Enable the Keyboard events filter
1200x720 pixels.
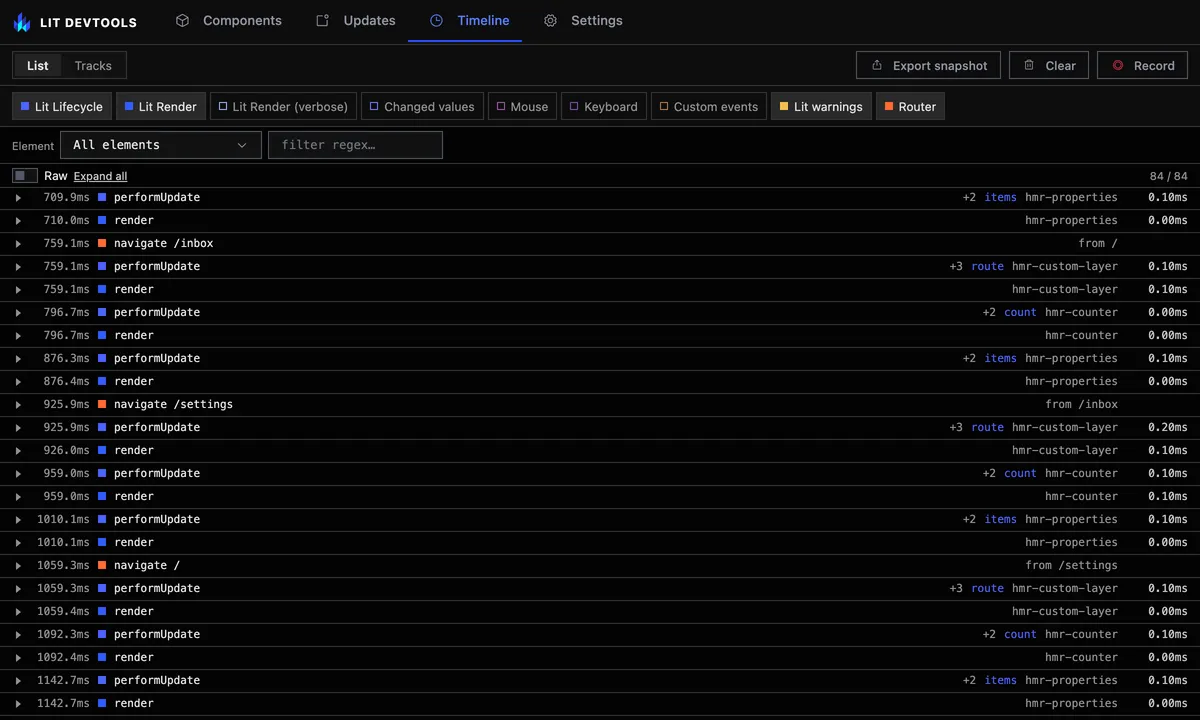[x=603, y=107]
